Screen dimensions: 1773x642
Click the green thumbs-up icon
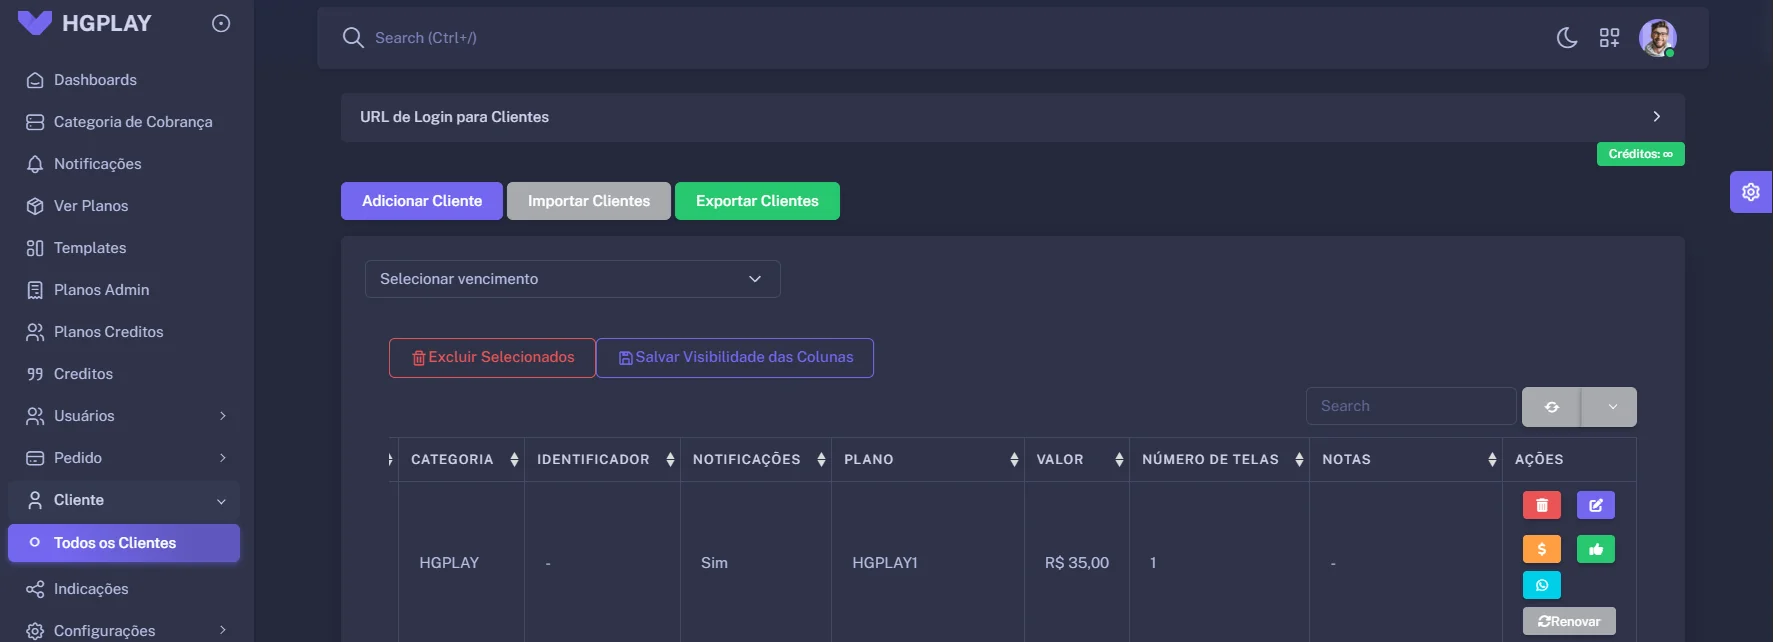click(x=1595, y=549)
